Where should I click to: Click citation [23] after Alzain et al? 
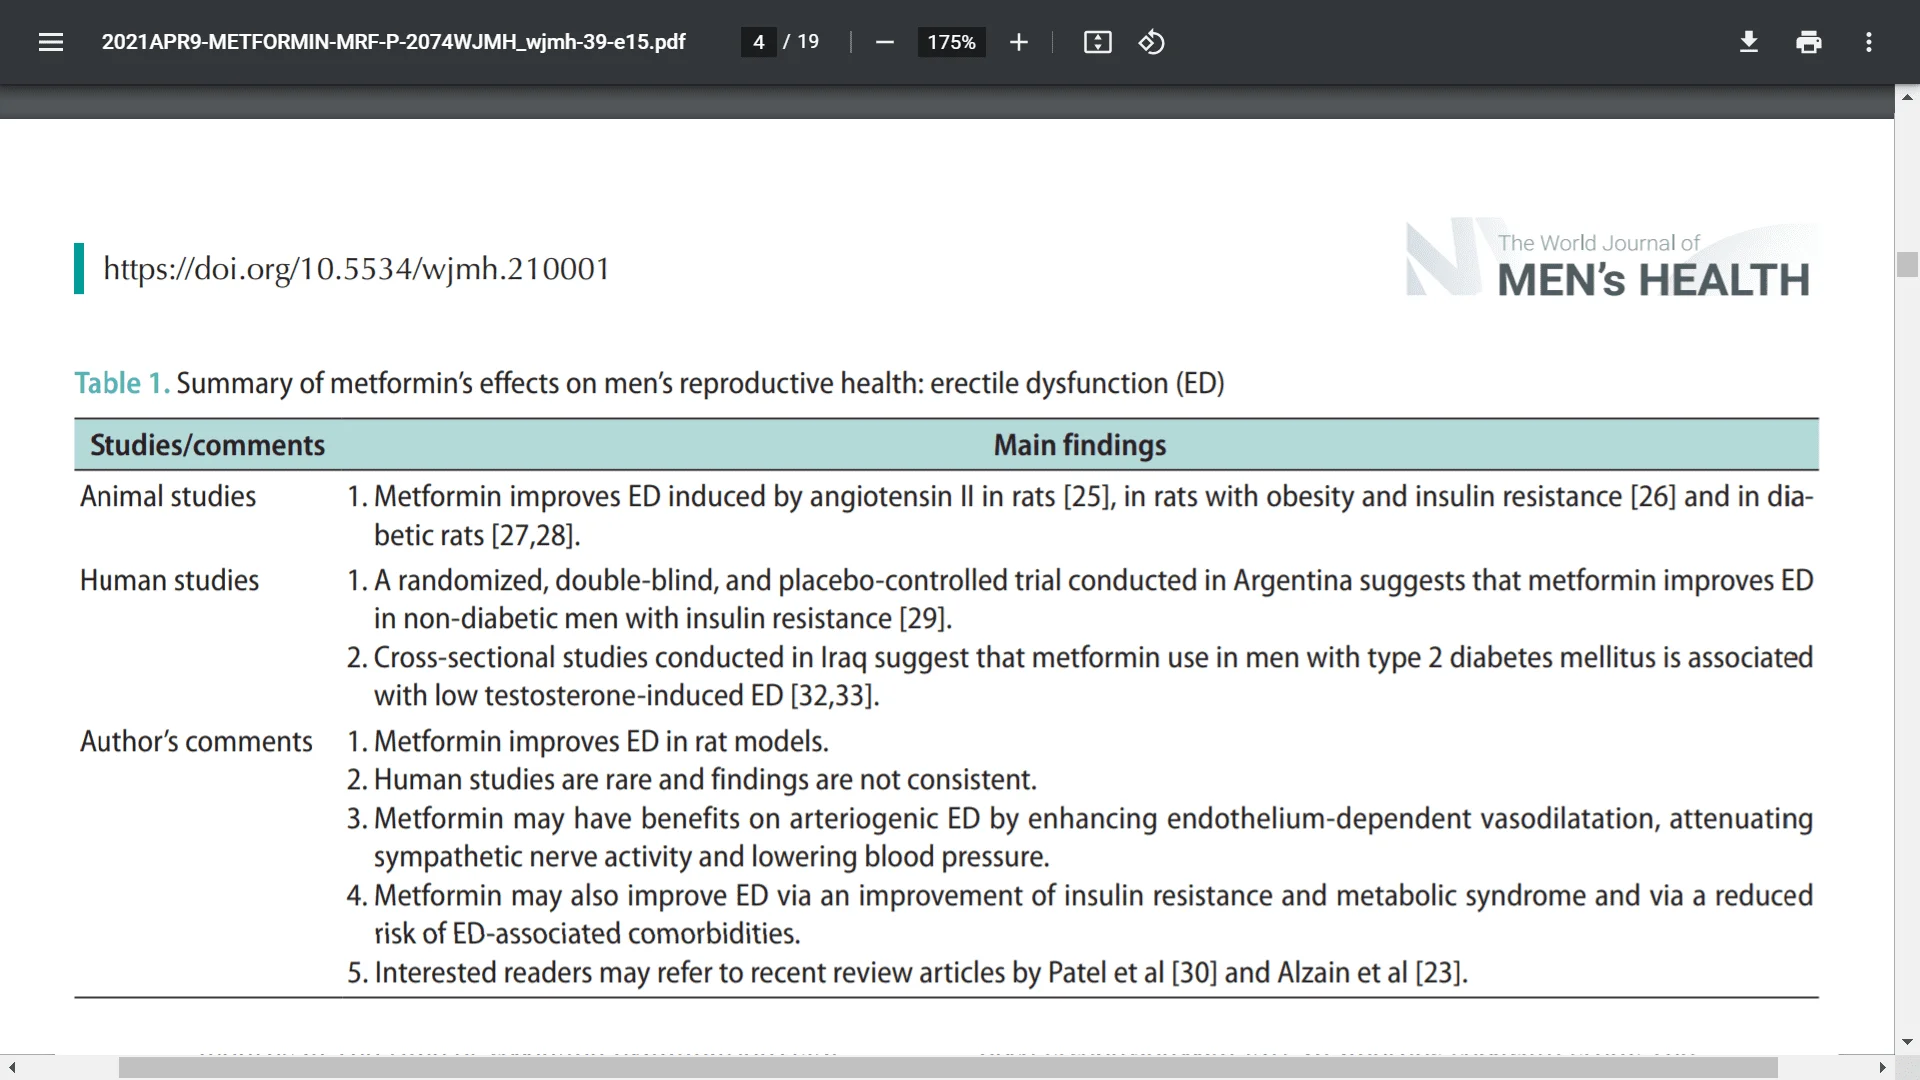coord(1438,973)
